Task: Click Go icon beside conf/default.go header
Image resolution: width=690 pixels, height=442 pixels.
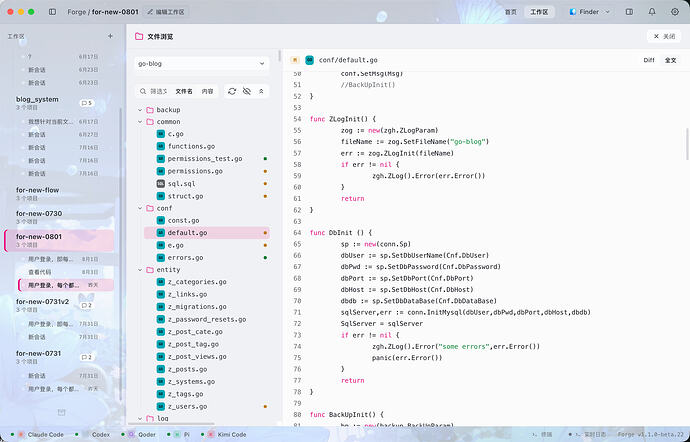Action: (x=309, y=60)
